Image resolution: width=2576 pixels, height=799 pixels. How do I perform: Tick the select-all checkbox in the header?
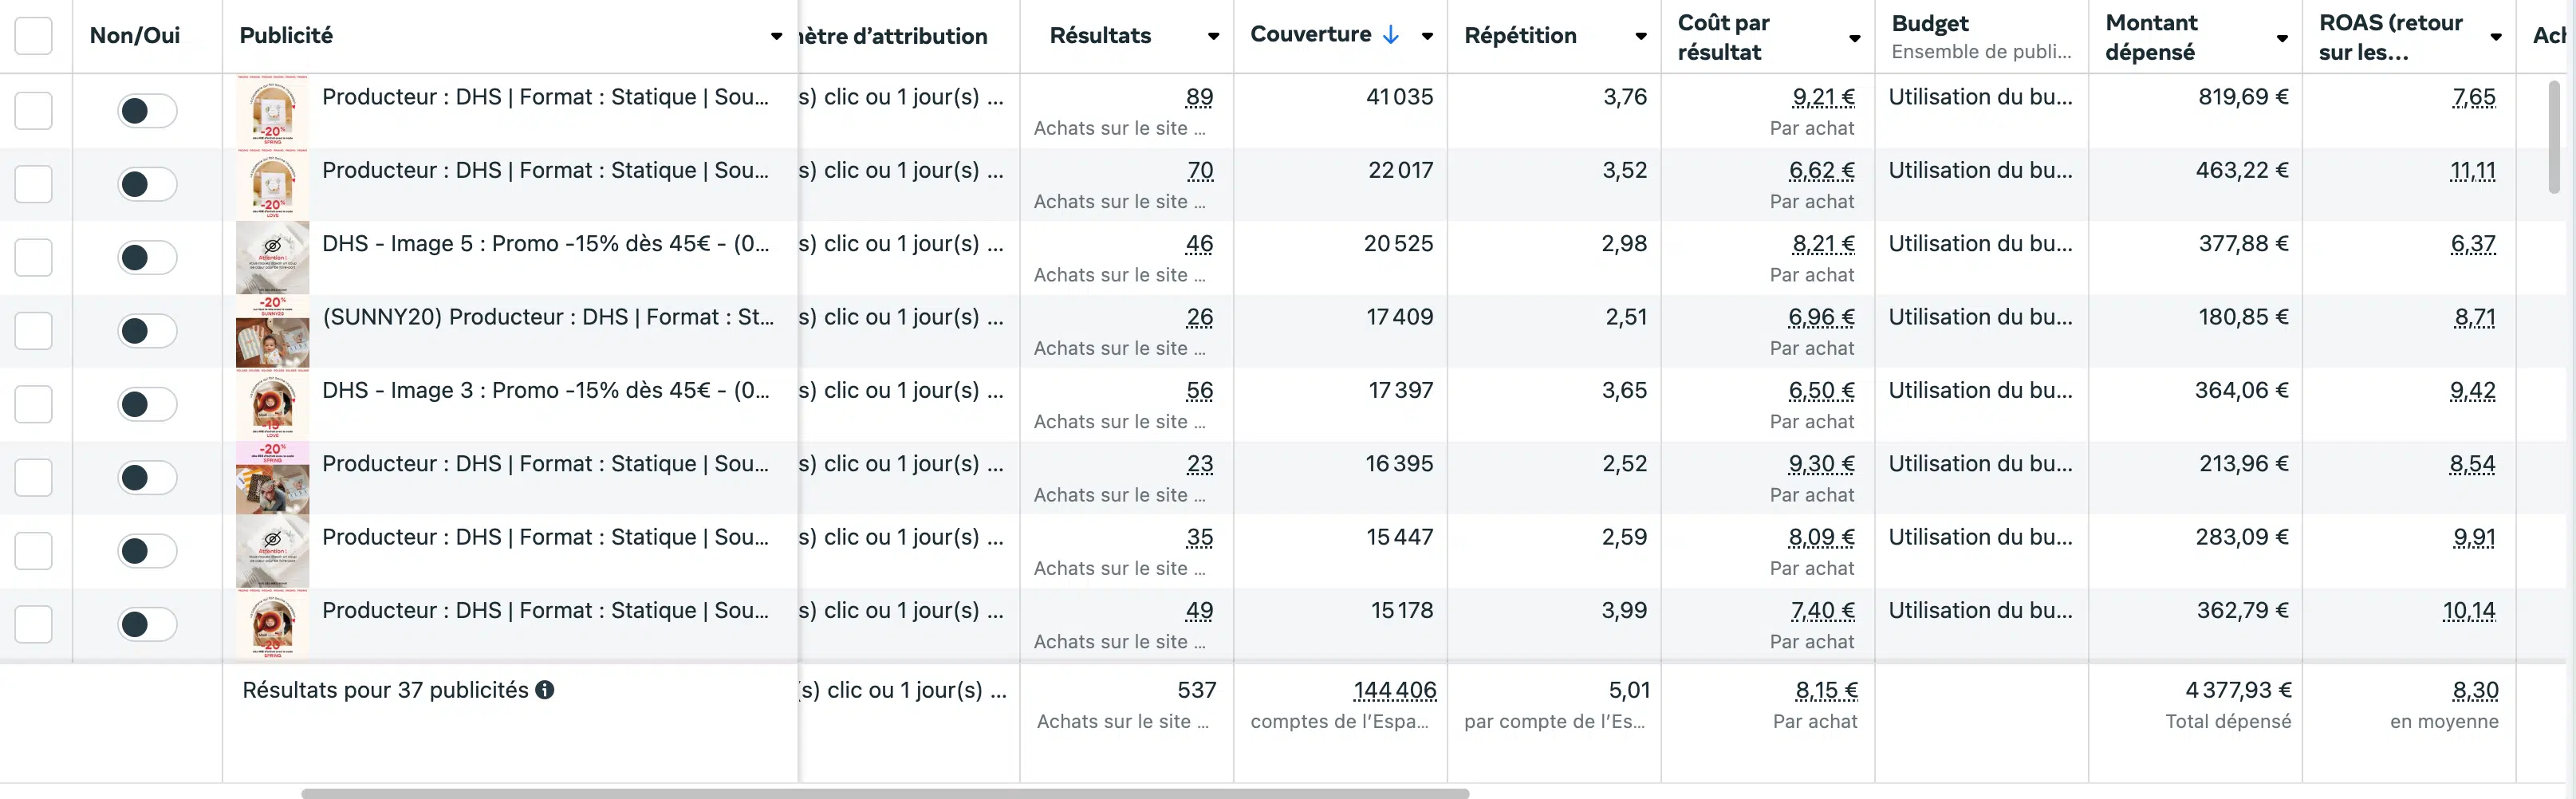click(x=33, y=36)
